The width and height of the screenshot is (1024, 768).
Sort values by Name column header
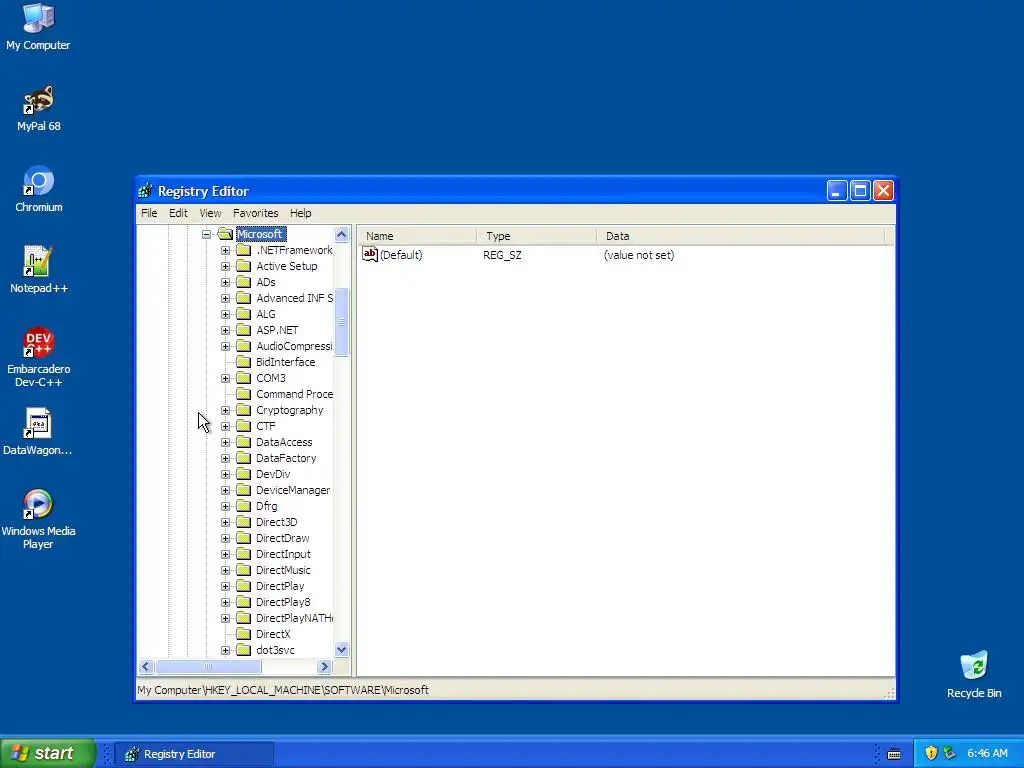[418, 236]
